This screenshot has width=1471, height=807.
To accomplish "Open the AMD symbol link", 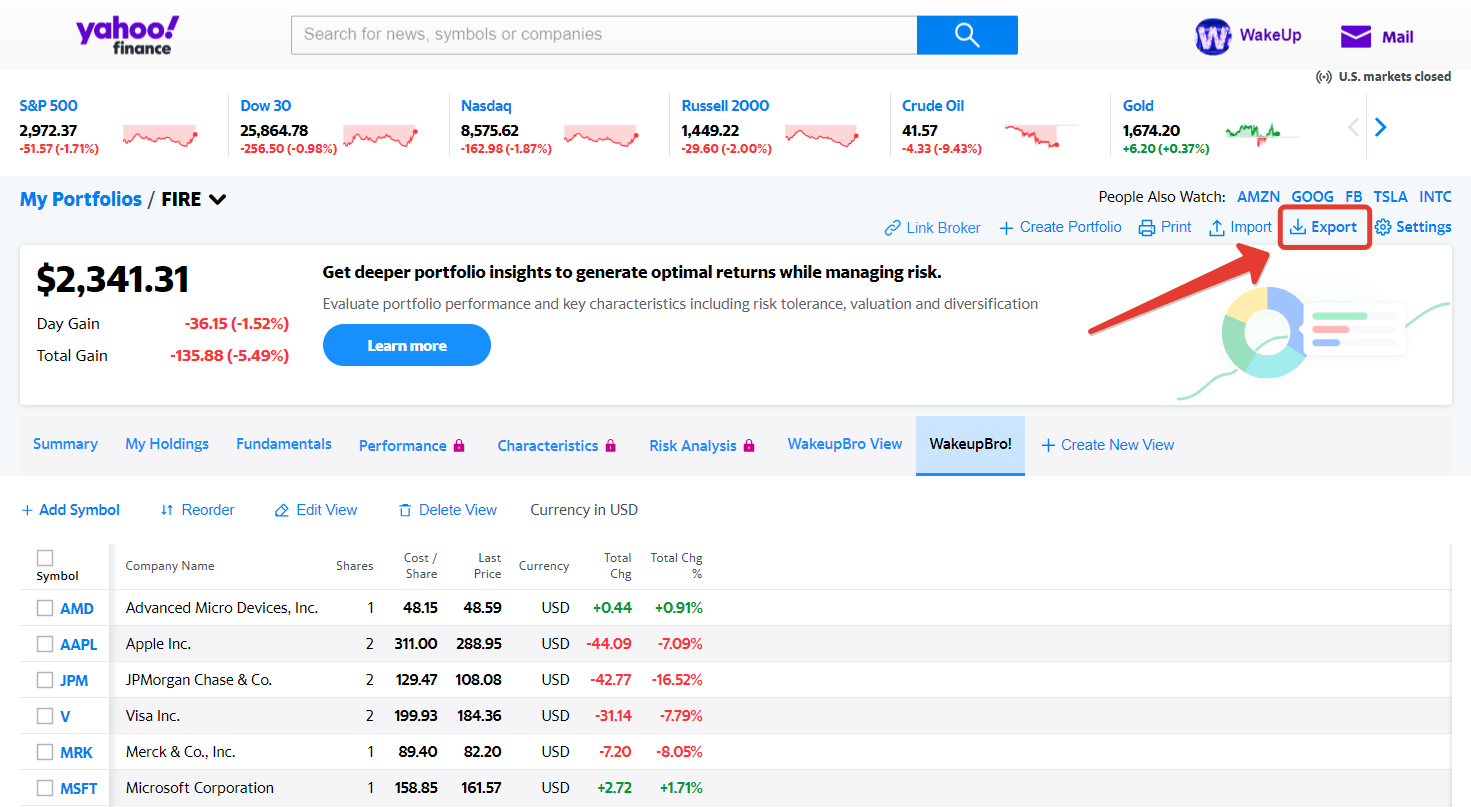I will pyautogui.click(x=77, y=608).
